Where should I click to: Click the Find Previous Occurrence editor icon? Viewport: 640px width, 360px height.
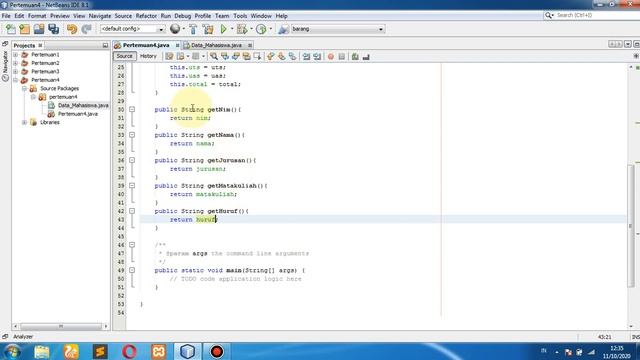tap(225, 56)
